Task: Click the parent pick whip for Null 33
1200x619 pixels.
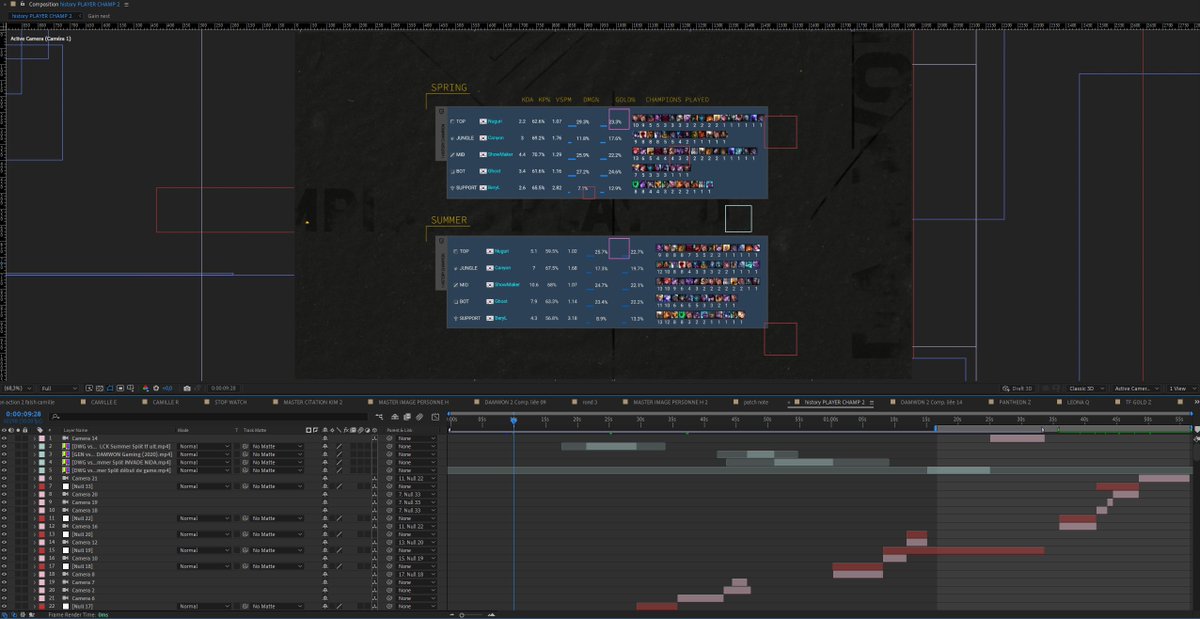Action: [389, 486]
